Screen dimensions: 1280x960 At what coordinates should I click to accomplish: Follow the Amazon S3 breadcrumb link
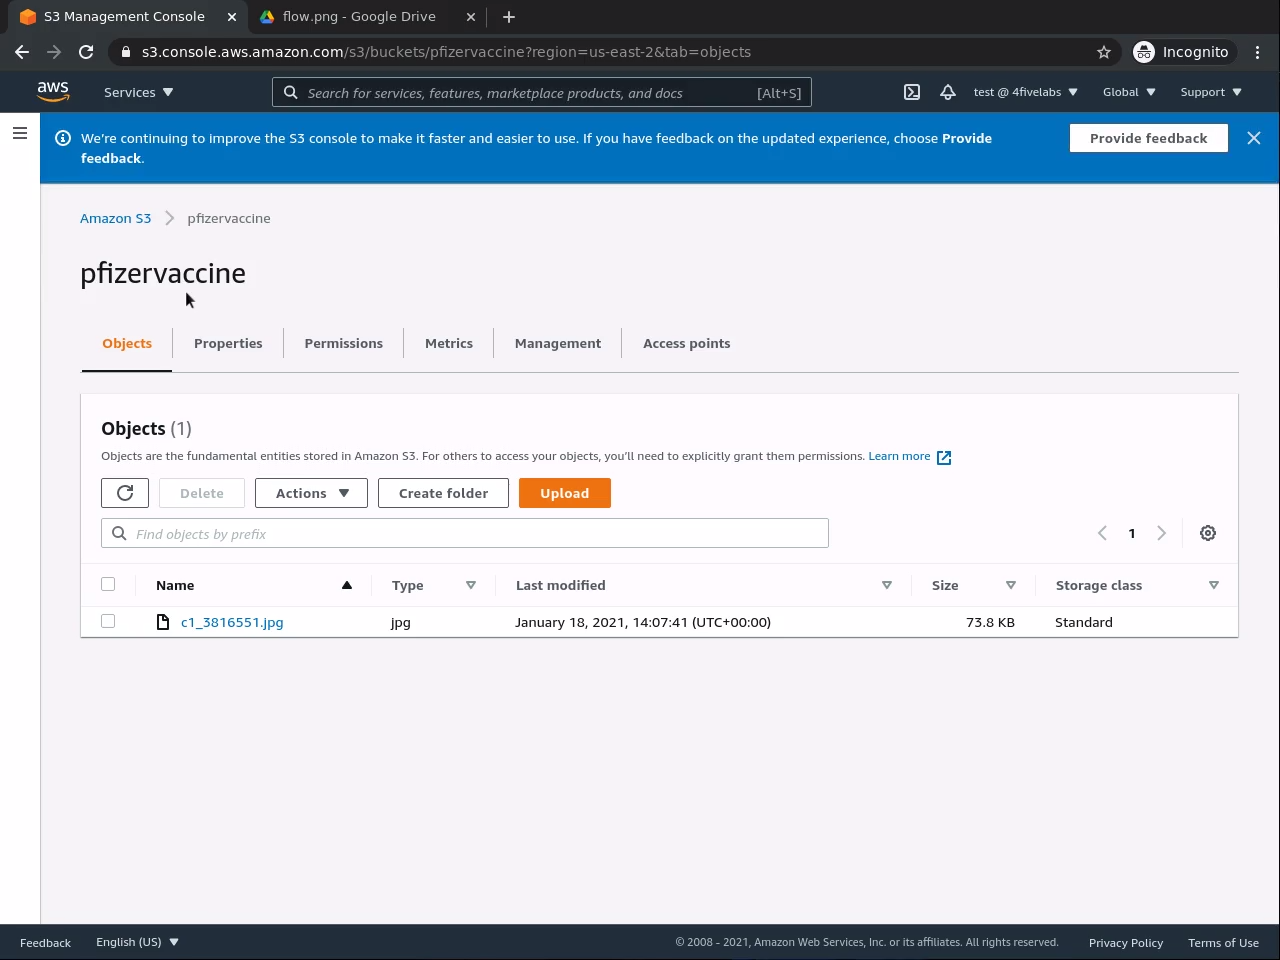[116, 218]
